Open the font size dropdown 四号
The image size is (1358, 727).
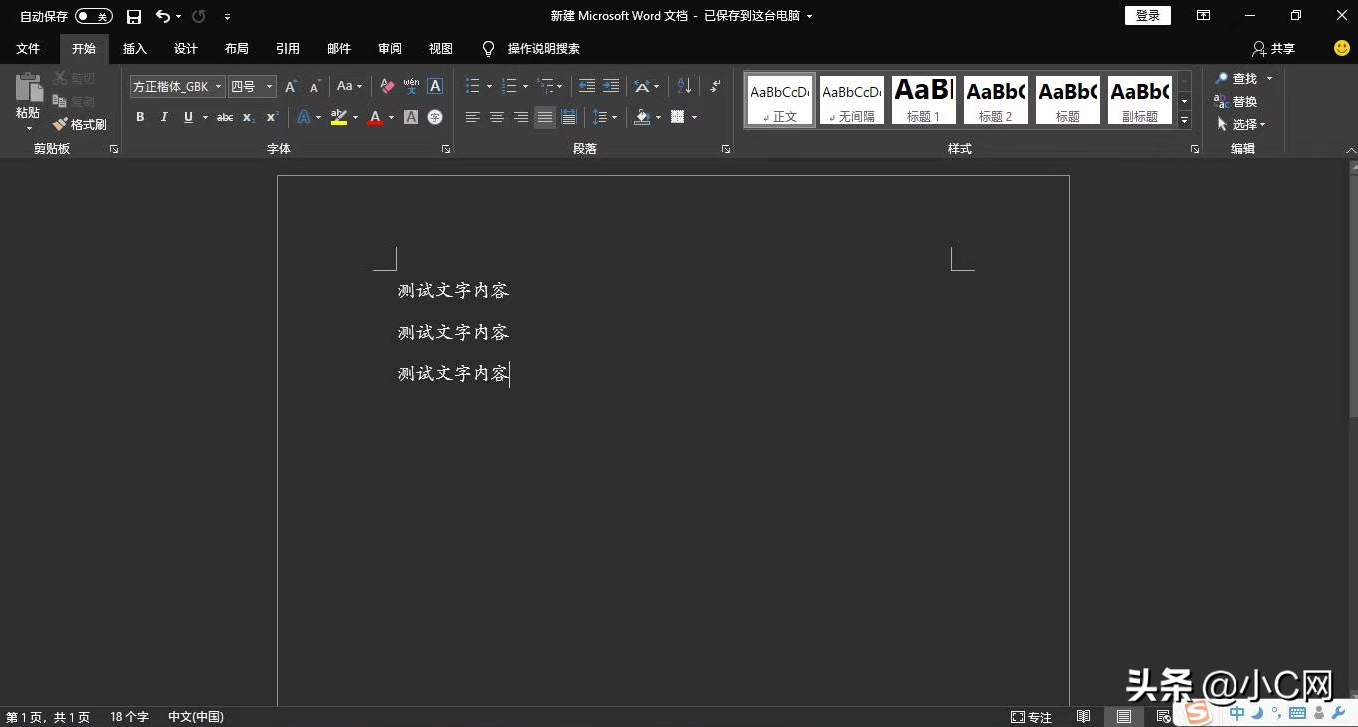point(269,87)
